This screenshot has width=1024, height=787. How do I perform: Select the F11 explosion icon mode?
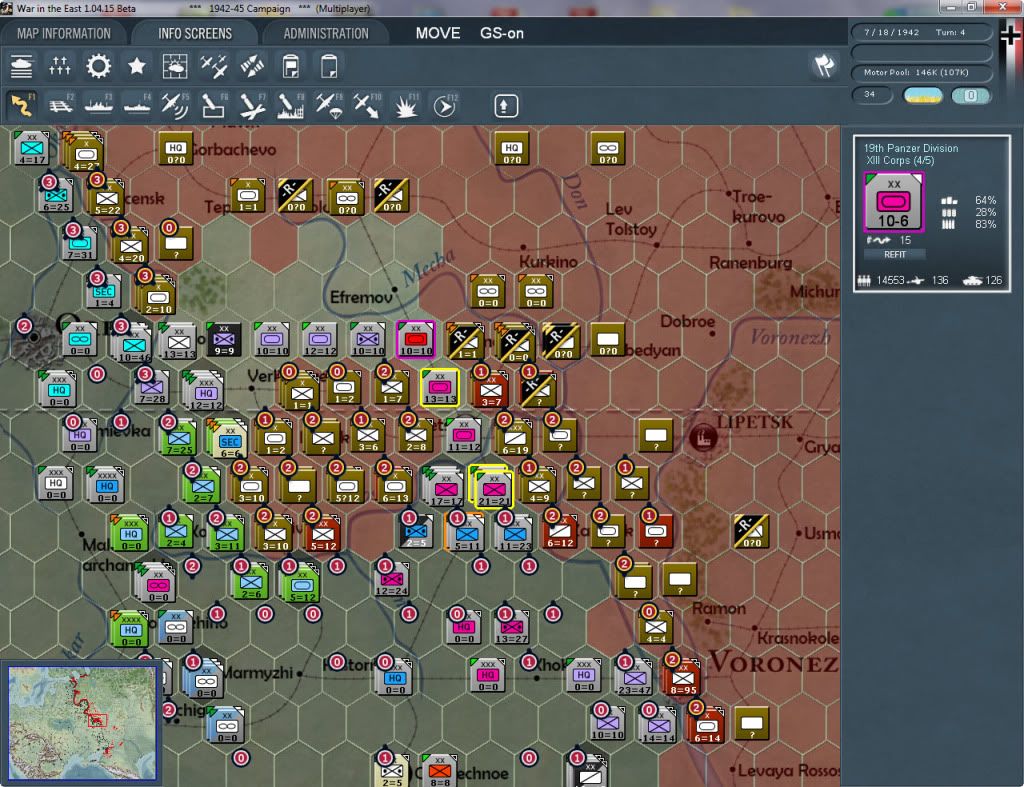[406, 105]
